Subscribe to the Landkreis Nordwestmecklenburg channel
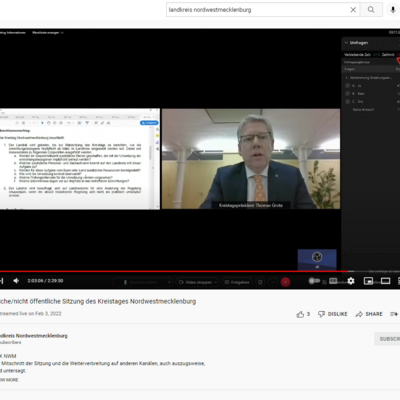The image size is (400, 400). (388, 339)
